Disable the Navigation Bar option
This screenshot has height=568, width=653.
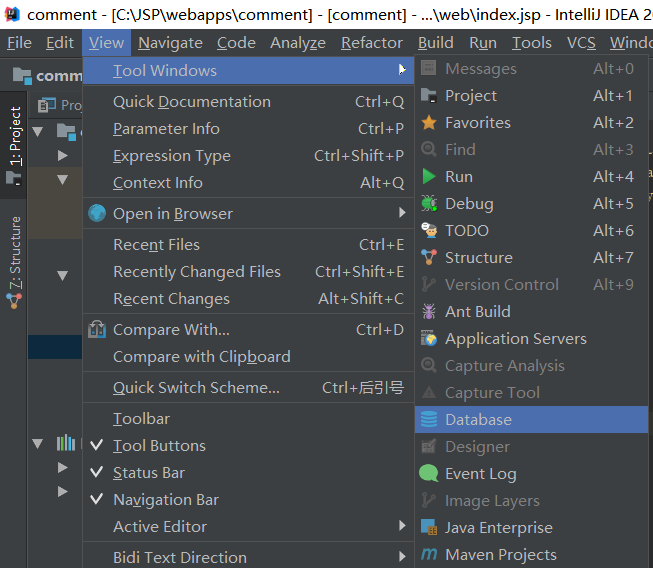(165, 500)
